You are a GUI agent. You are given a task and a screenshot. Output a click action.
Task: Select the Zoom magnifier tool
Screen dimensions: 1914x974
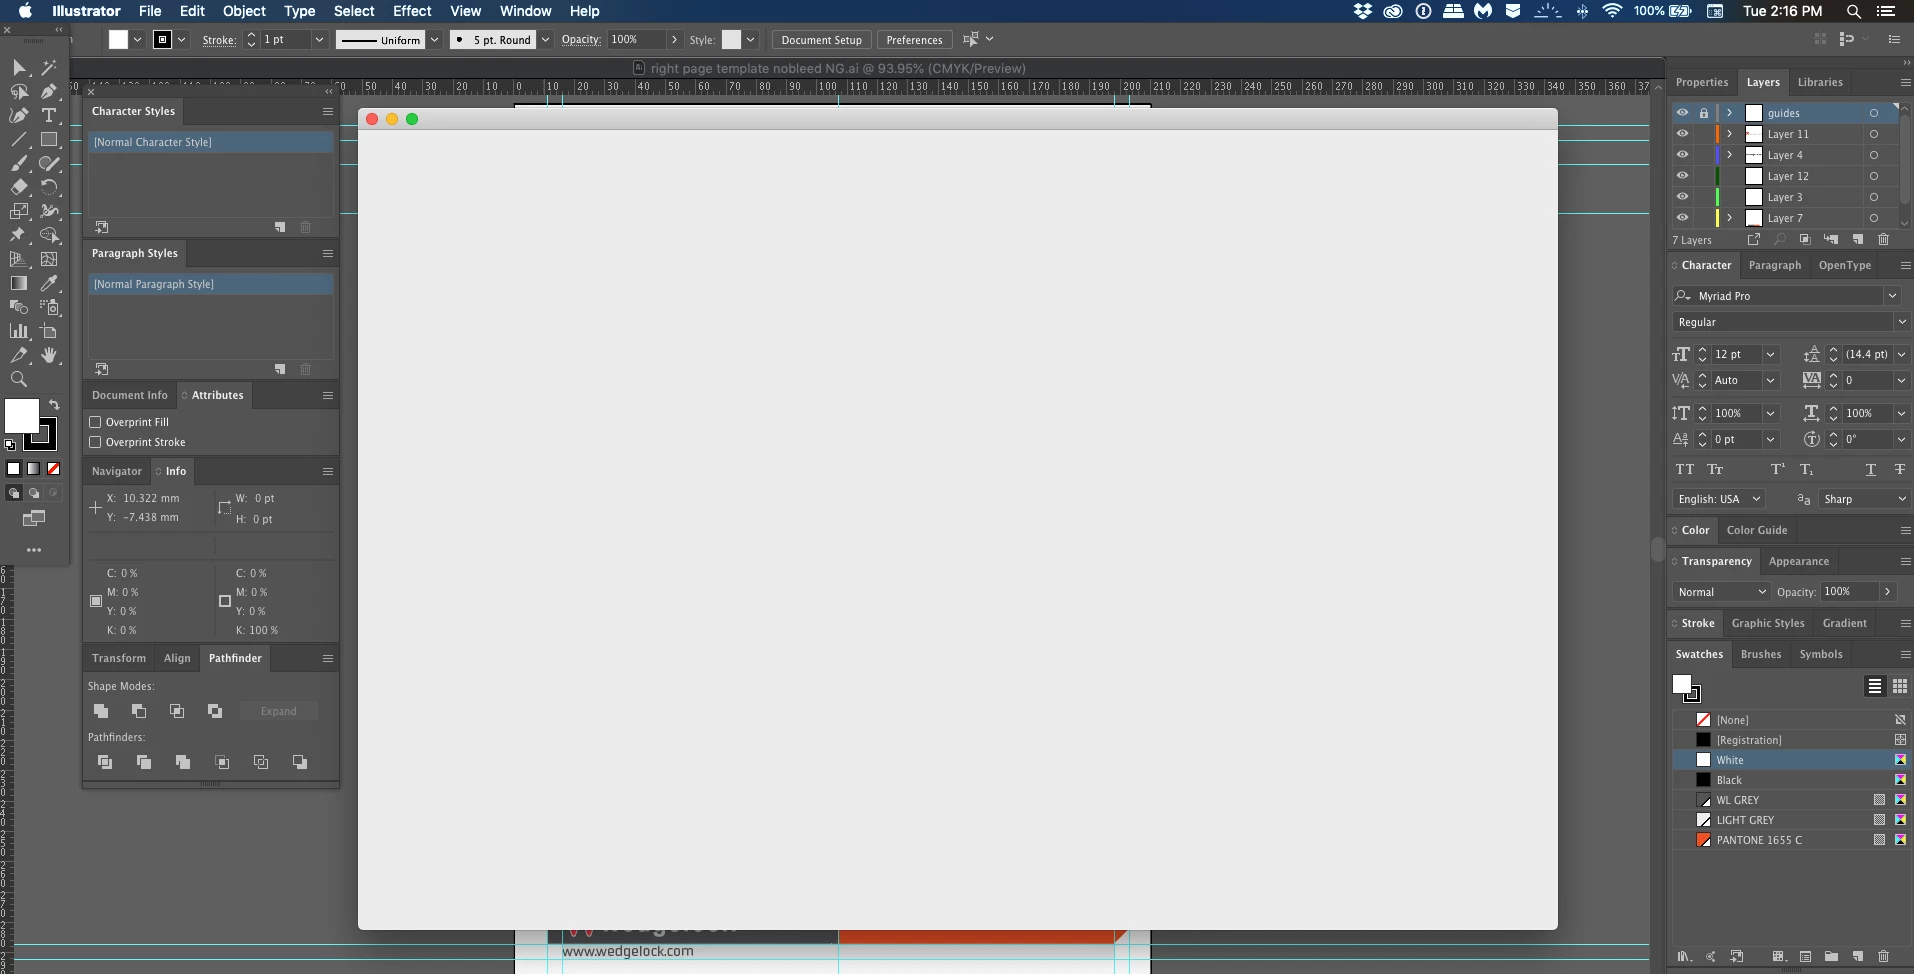tap(19, 379)
